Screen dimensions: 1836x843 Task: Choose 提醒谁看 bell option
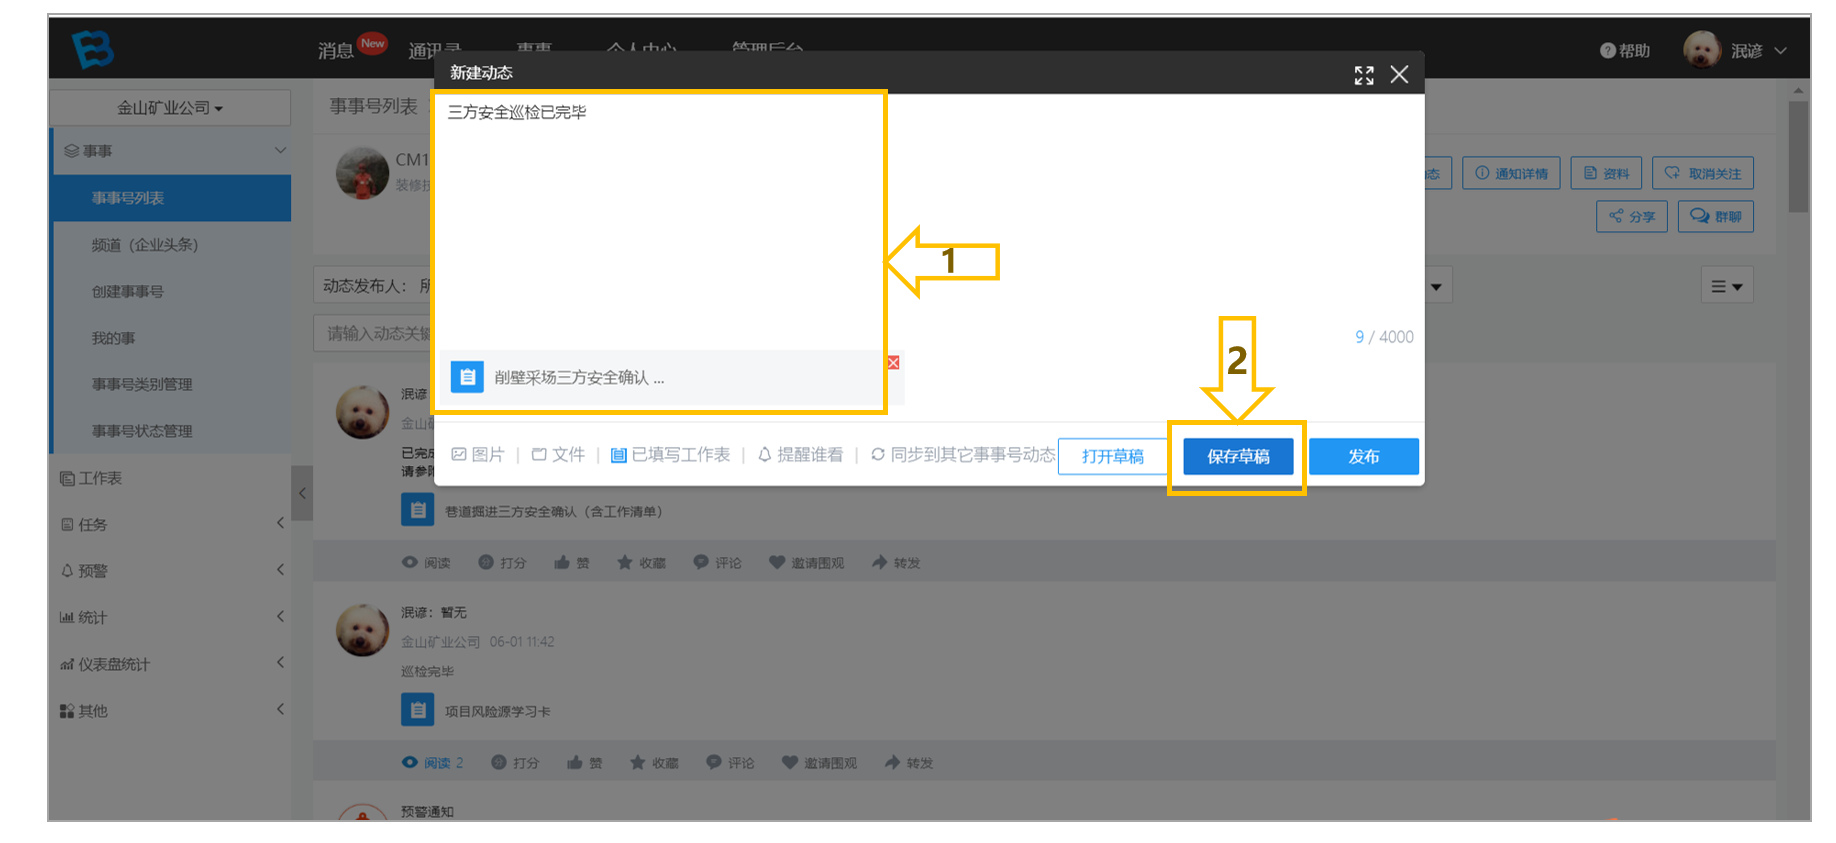800,455
